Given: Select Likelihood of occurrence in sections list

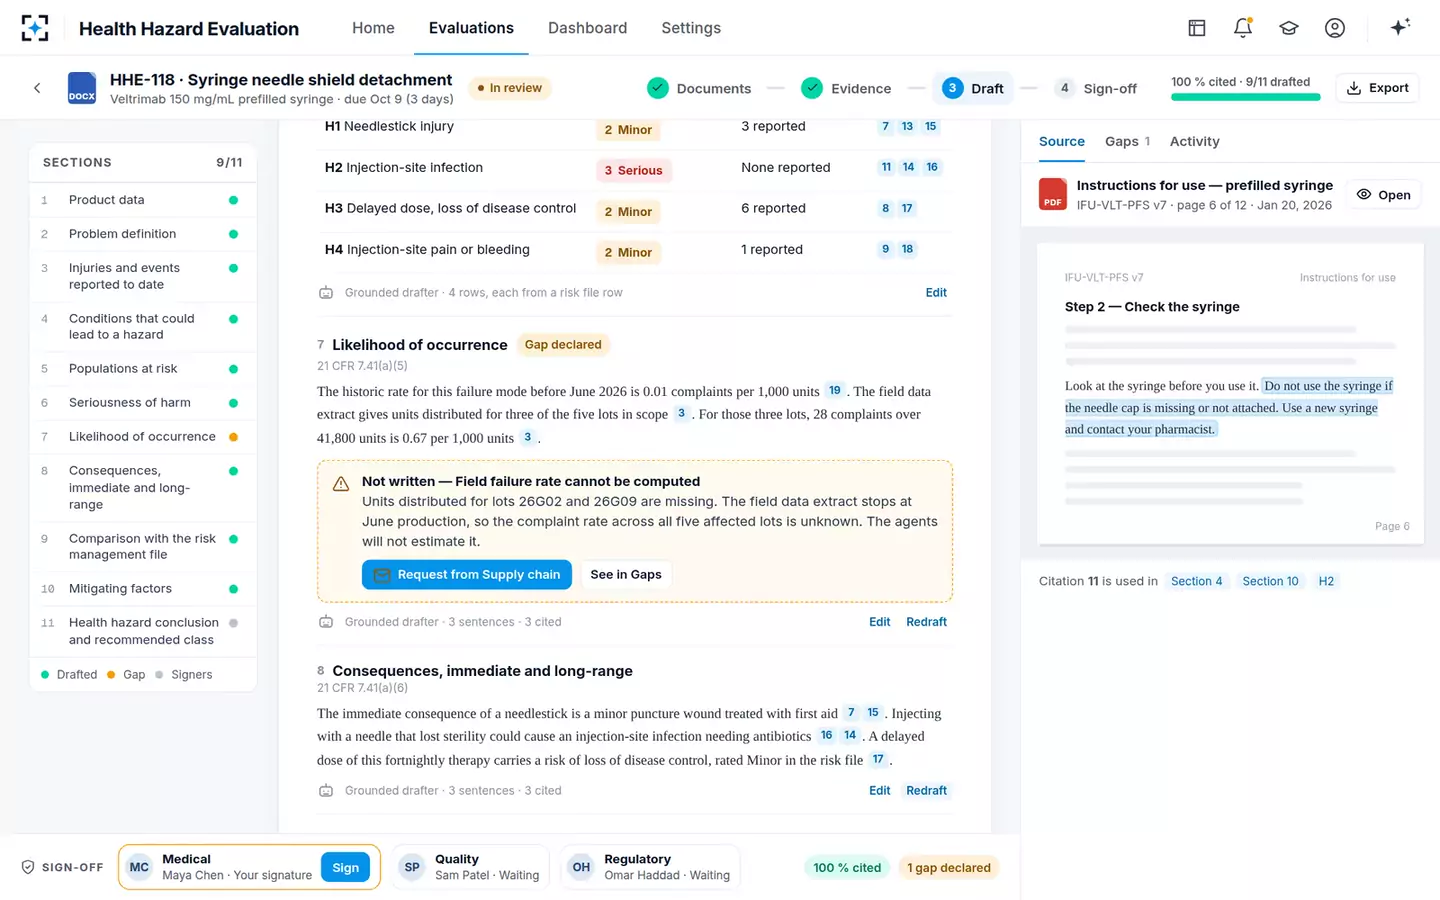Looking at the screenshot, I should (143, 437).
